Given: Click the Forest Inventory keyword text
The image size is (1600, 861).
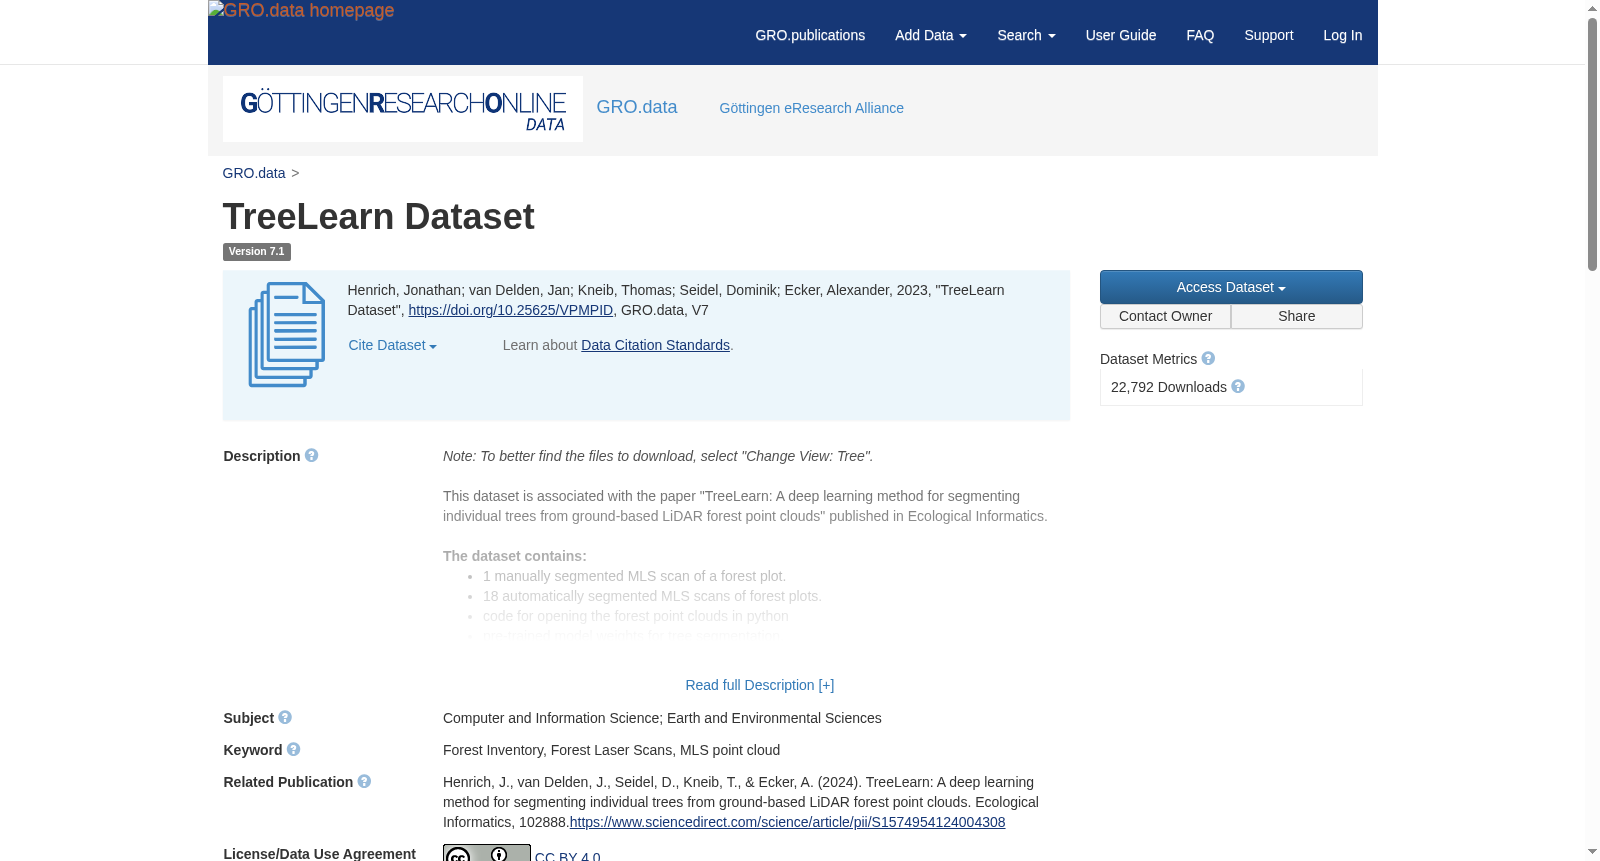Looking at the screenshot, I should (x=495, y=750).
